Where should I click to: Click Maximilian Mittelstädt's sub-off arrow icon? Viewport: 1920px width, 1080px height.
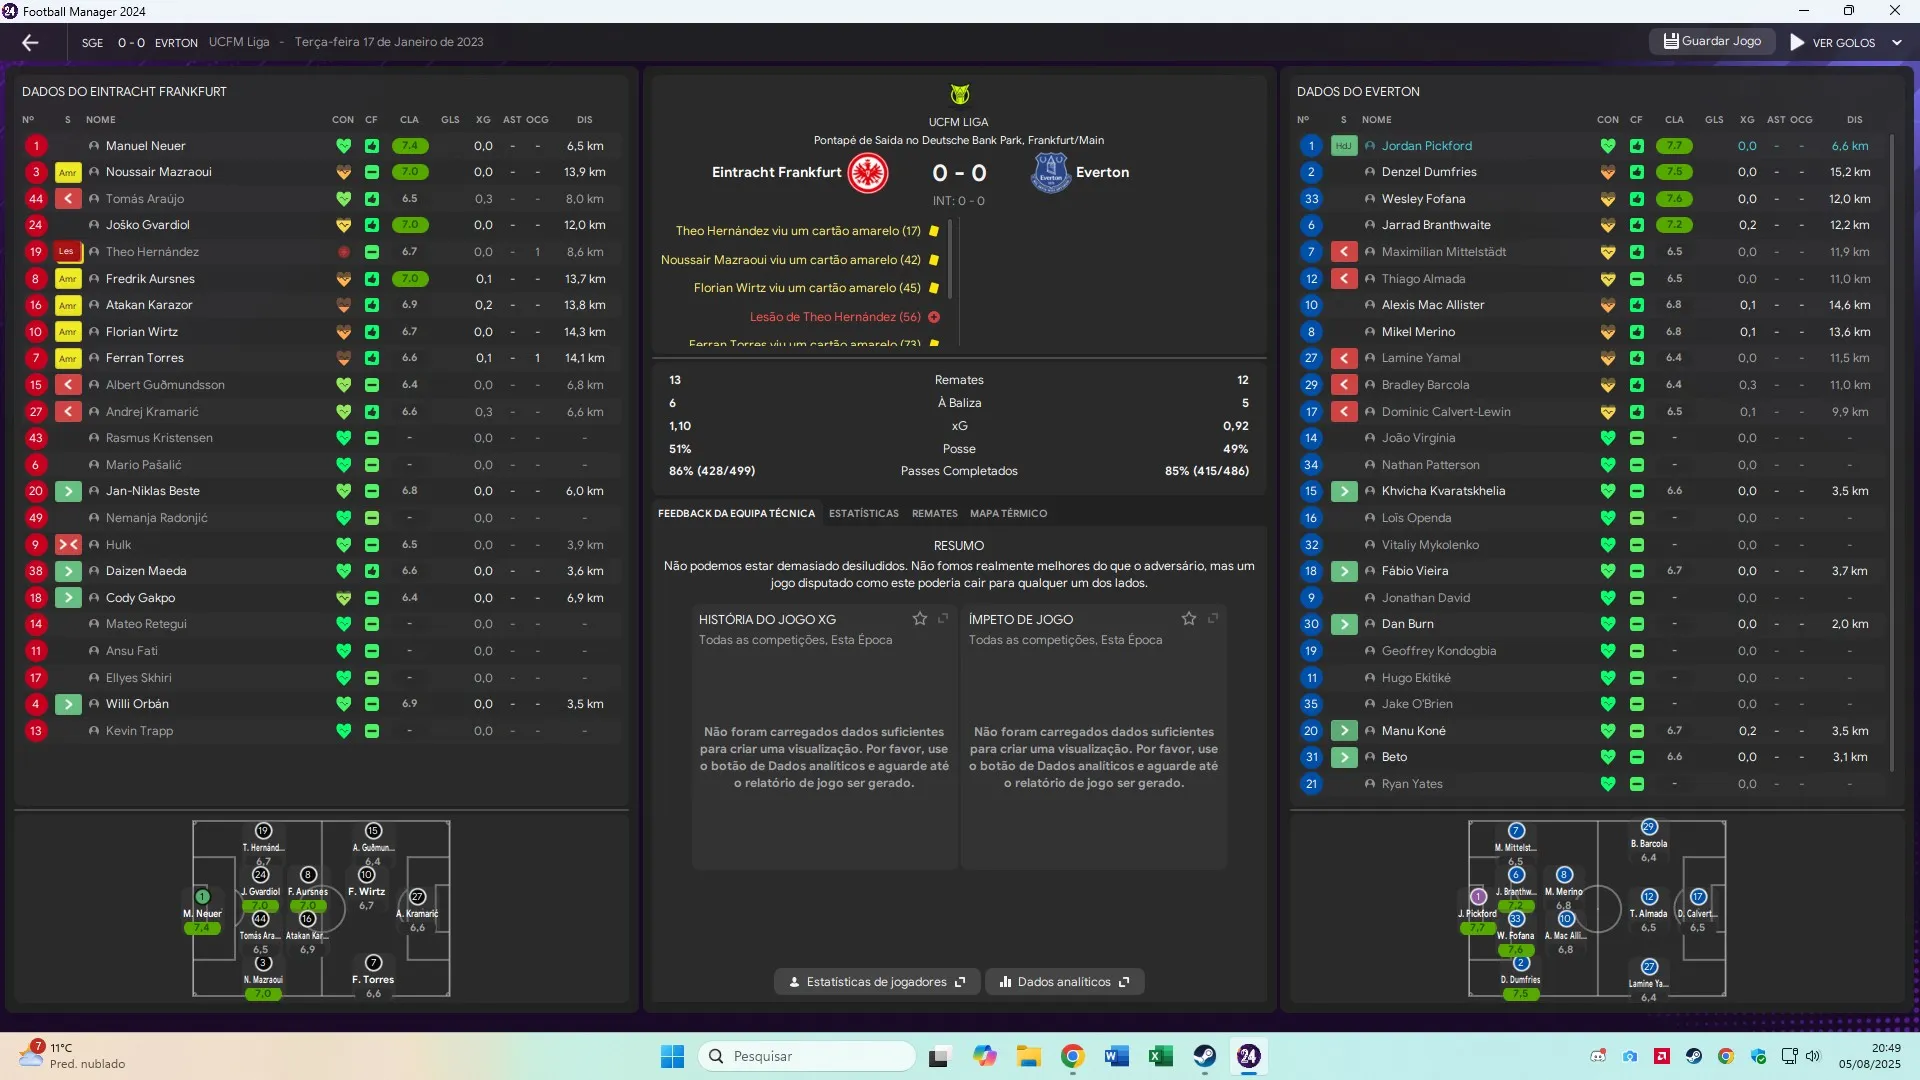pos(1343,252)
